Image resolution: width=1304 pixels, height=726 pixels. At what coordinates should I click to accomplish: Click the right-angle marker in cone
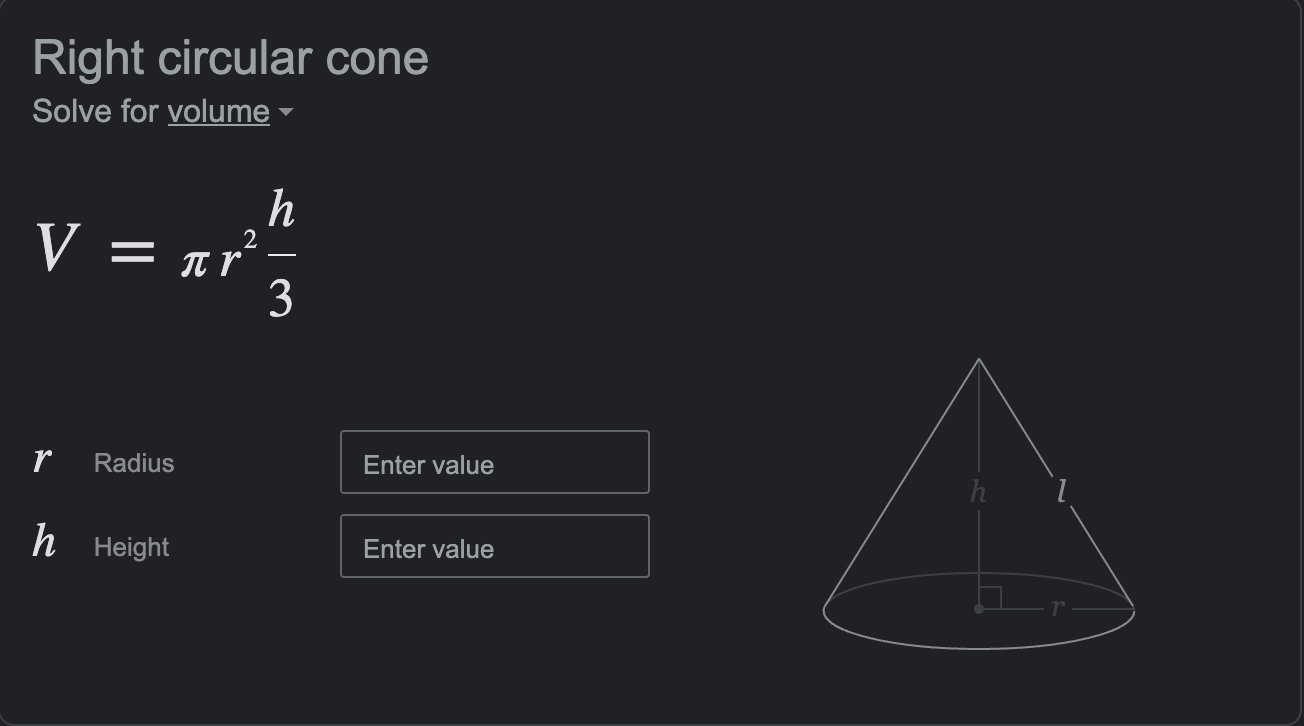[990, 597]
